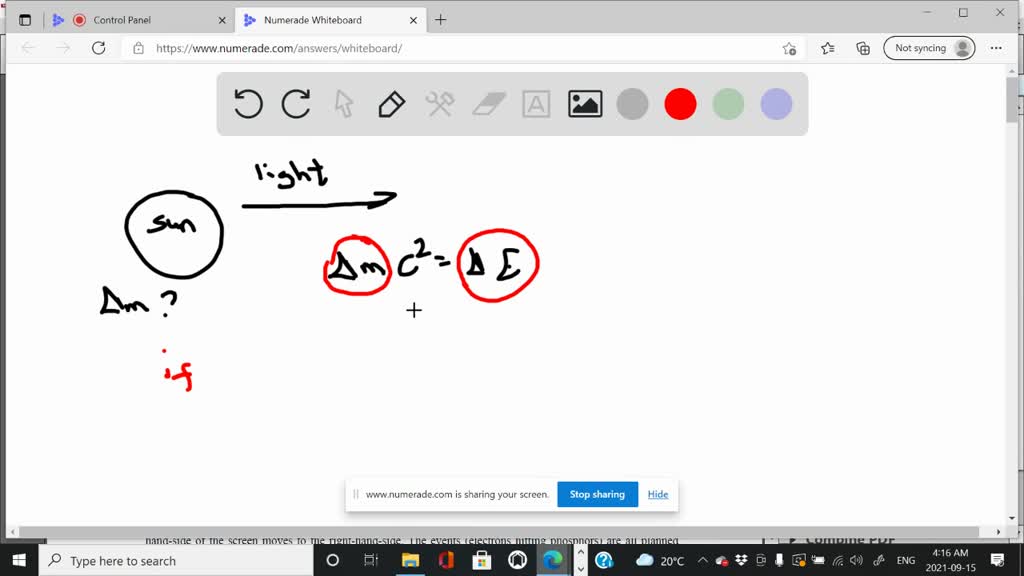The height and width of the screenshot is (576, 1024).
Task: Hide the screen sharing notice
Action: coord(658,494)
